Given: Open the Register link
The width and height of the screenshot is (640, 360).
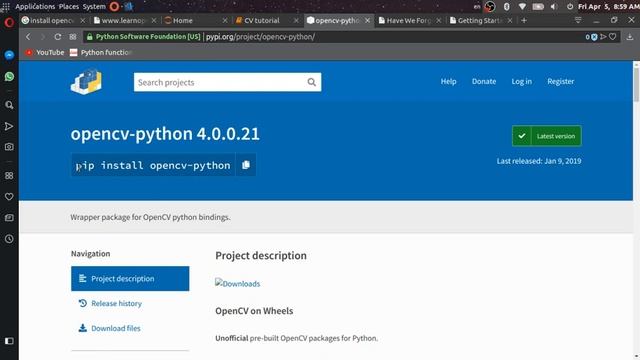Looking at the screenshot, I should pyautogui.click(x=560, y=81).
